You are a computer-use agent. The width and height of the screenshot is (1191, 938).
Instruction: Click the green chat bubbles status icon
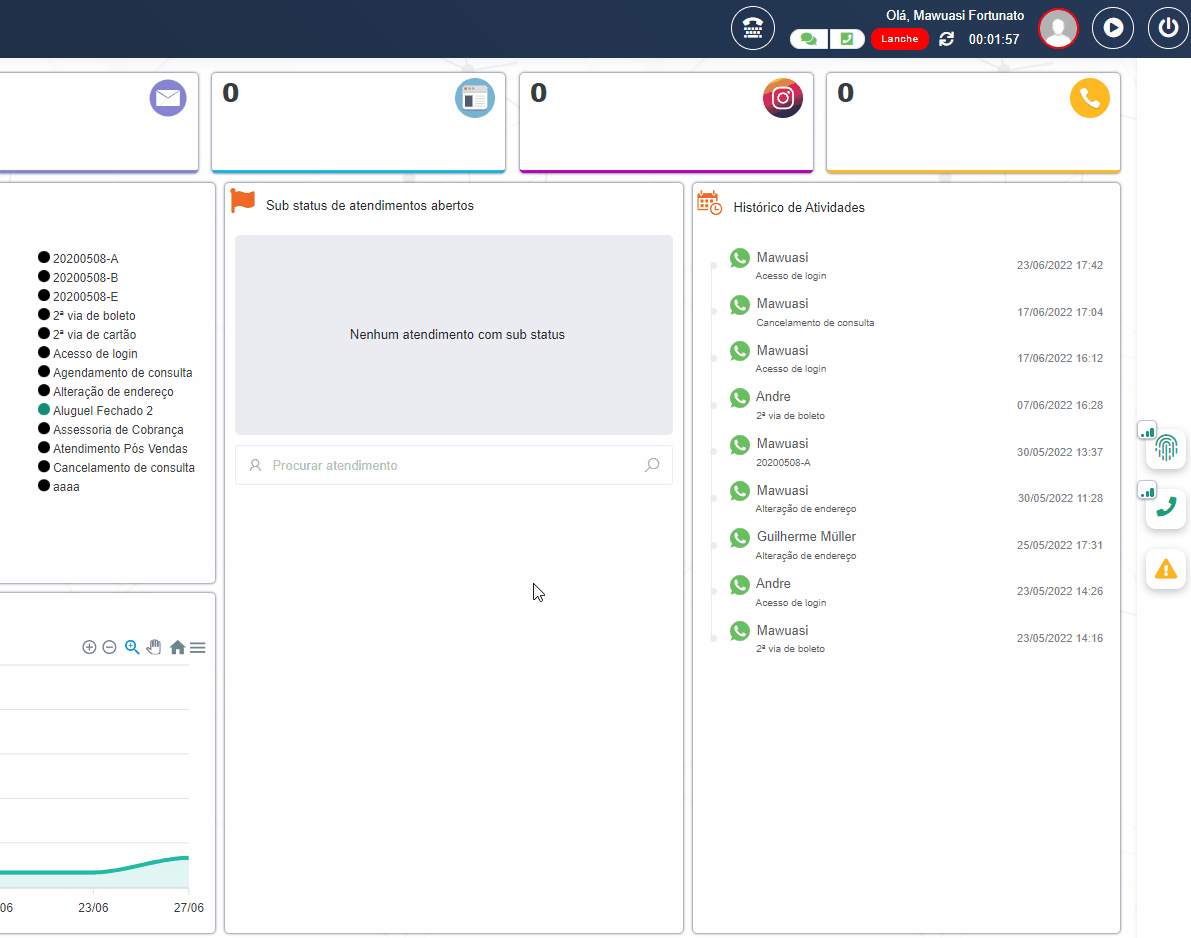[x=808, y=39]
